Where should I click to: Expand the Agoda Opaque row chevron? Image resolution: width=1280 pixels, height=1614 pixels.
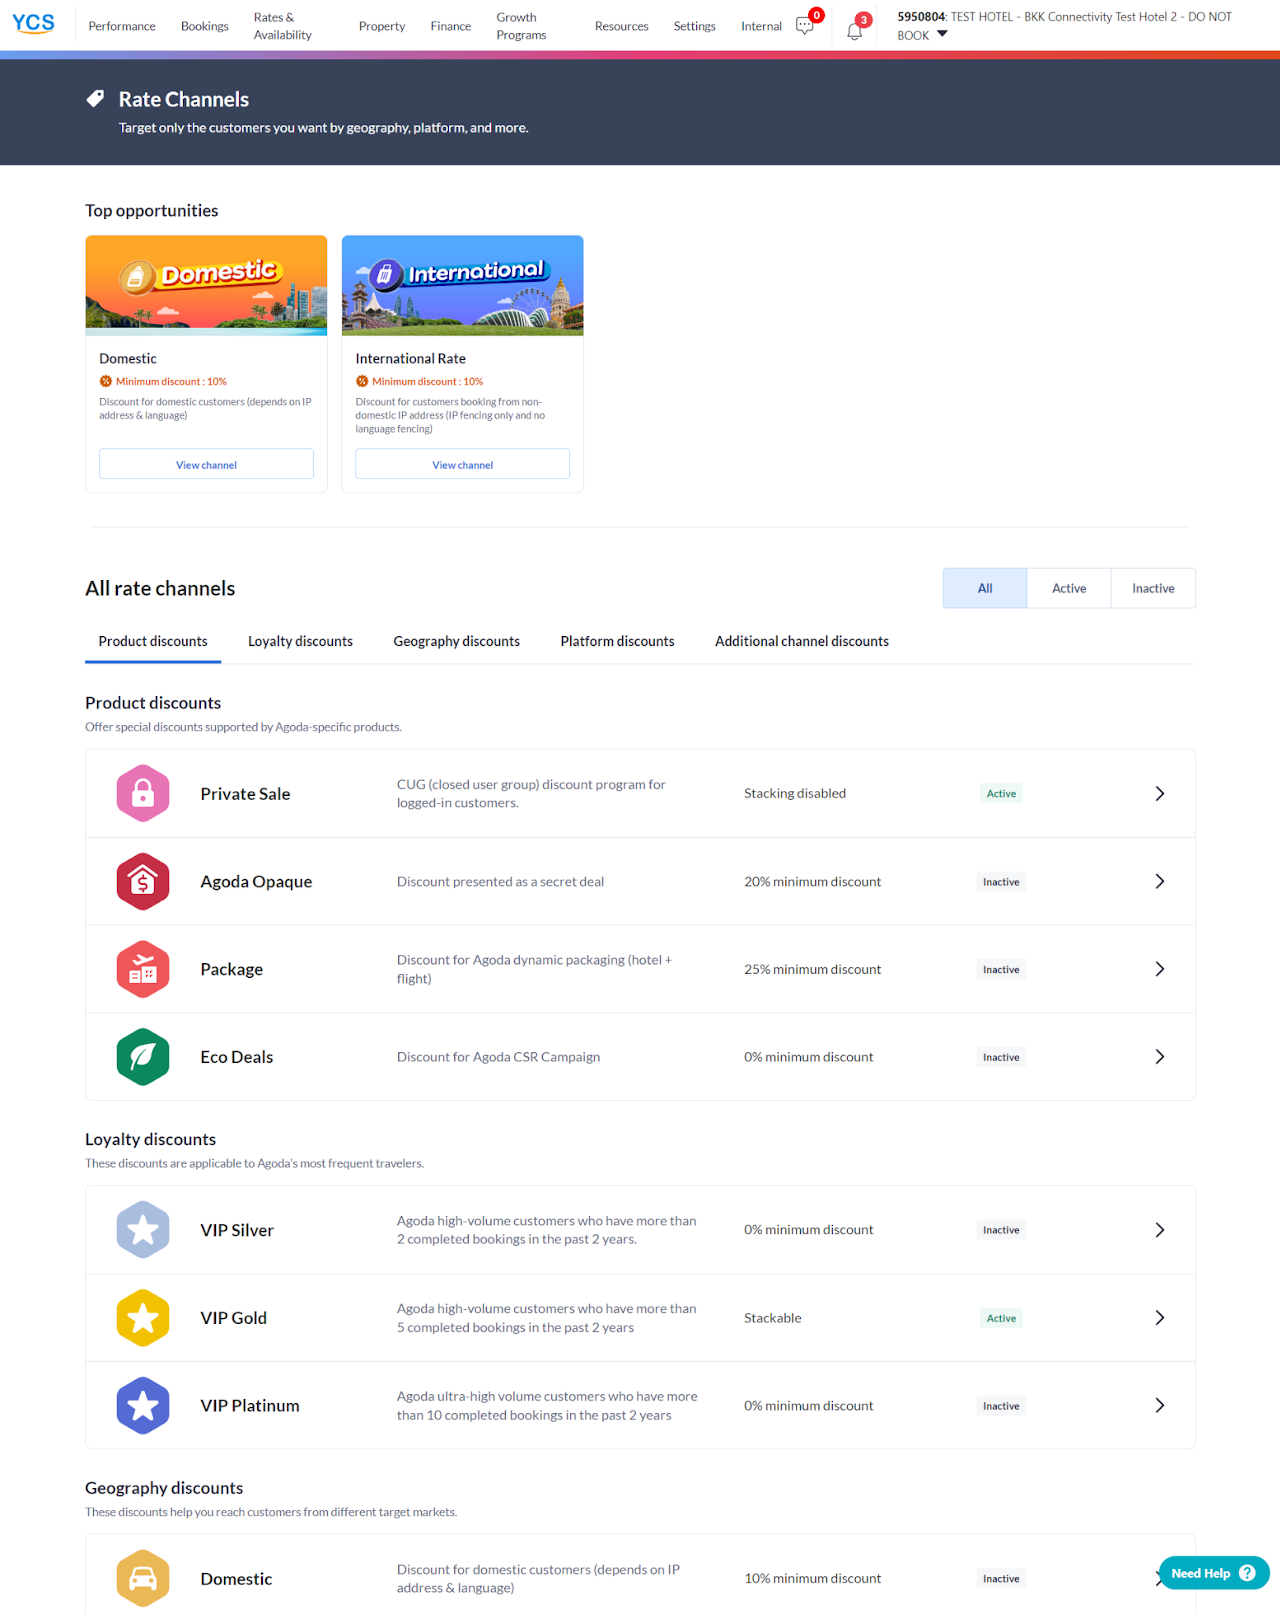click(1160, 881)
